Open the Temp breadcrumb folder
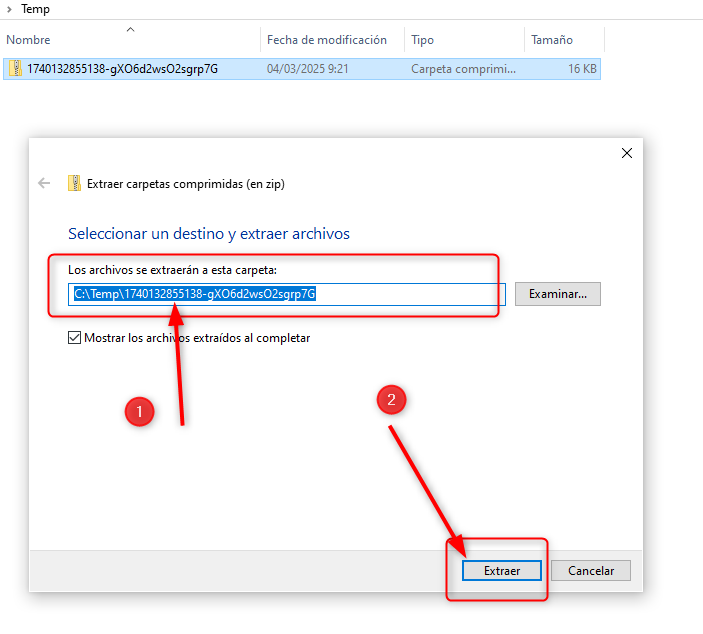Viewport: 703px width, 634px height. coord(35,9)
